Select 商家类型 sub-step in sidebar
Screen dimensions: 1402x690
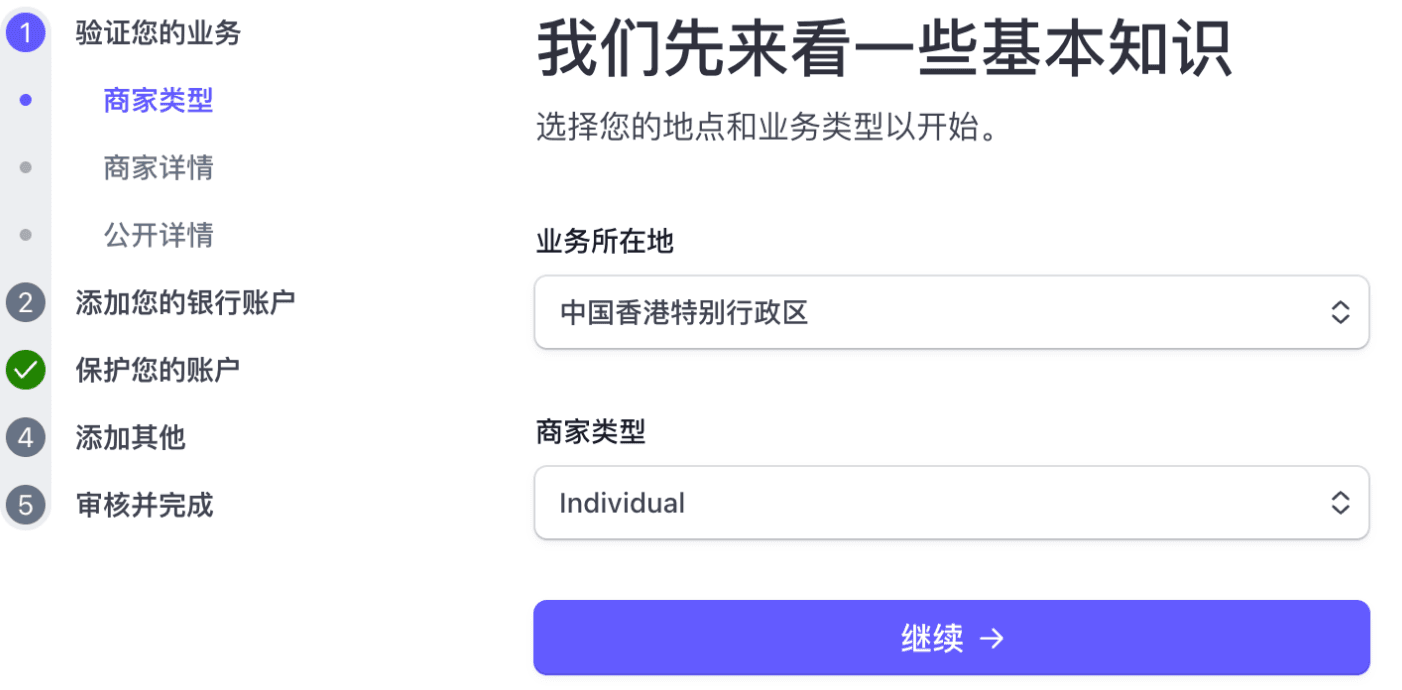[158, 100]
